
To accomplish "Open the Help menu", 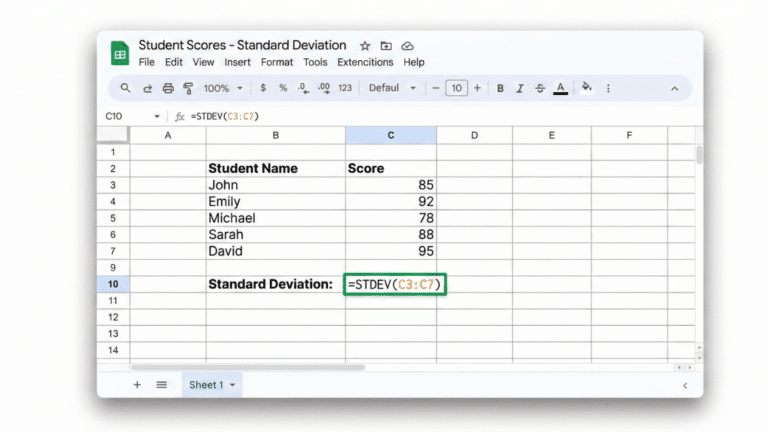I will pyautogui.click(x=414, y=62).
